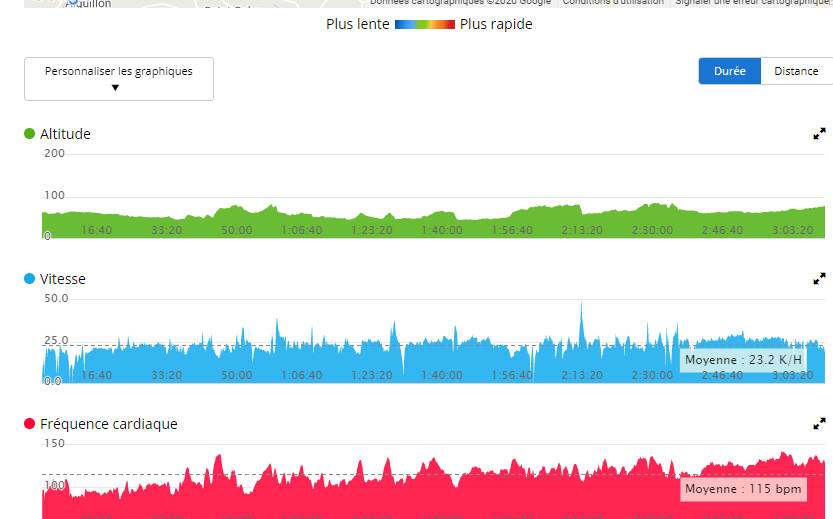
Task: Click the speed color gradient legend
Action: [x=425, y=24]
